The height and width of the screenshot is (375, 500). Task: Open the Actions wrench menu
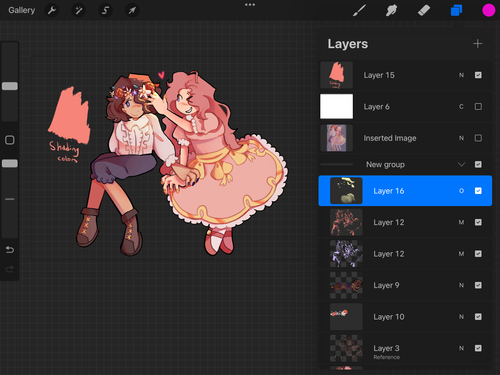click(x=52, y=10)
